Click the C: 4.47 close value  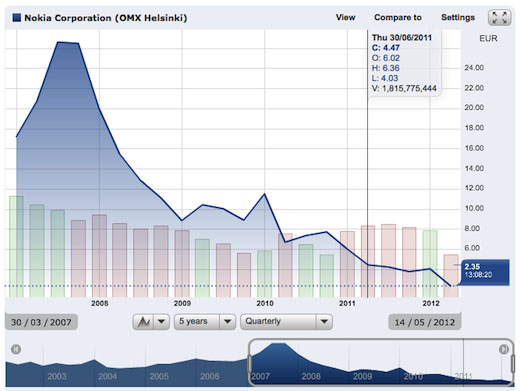386,48
